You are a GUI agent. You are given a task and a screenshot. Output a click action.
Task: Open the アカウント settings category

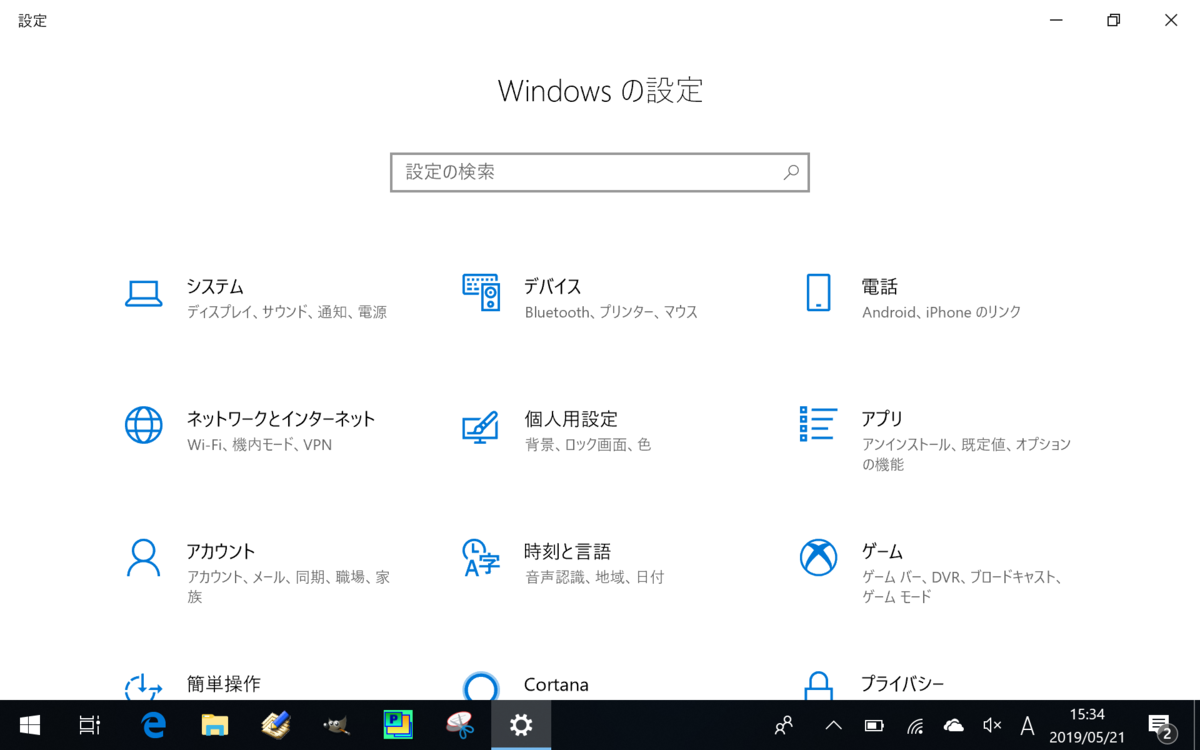coord(257,572)
